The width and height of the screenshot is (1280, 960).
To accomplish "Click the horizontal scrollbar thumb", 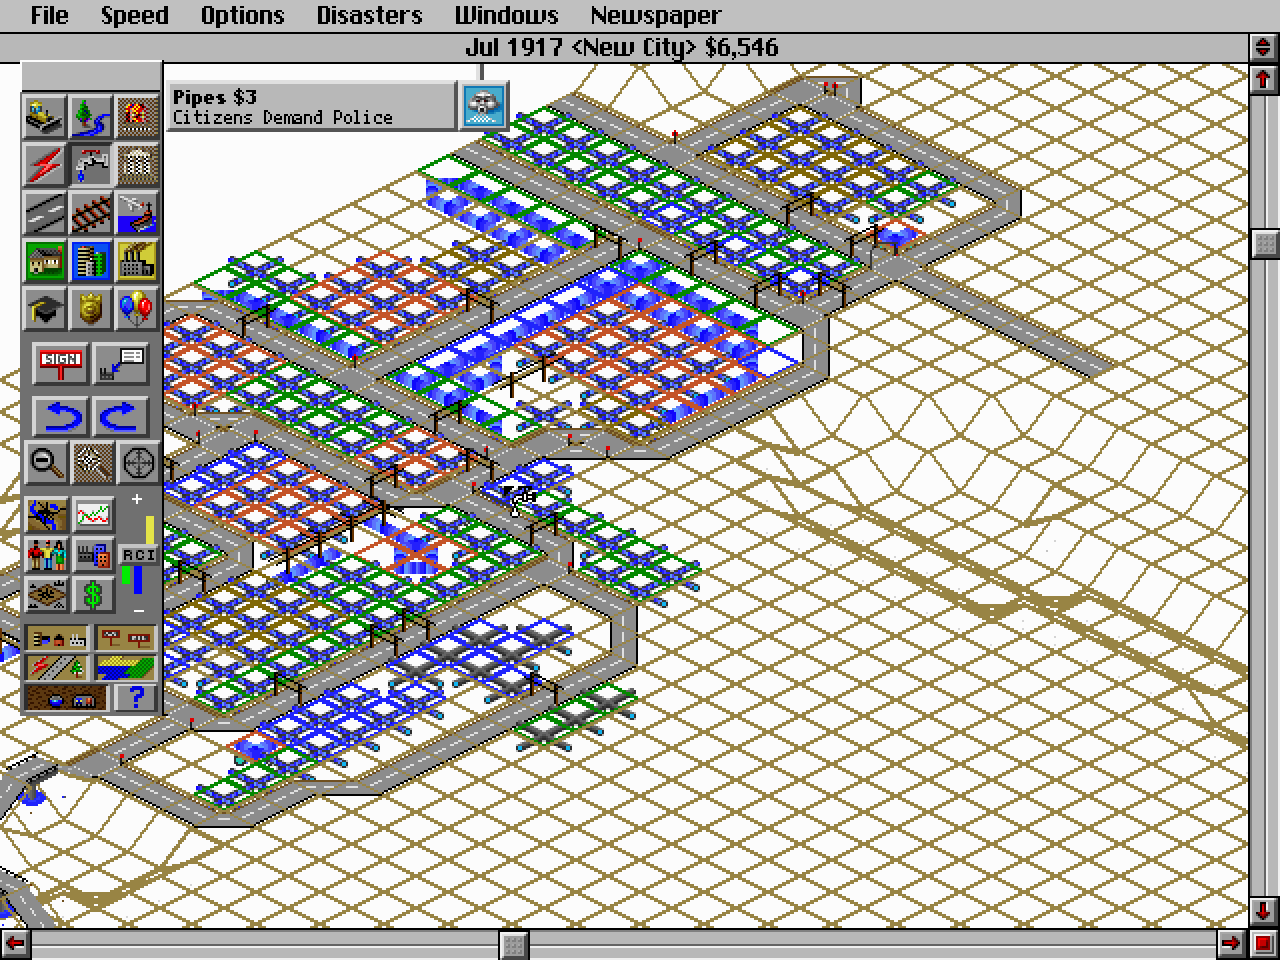I will click(513, 943).
